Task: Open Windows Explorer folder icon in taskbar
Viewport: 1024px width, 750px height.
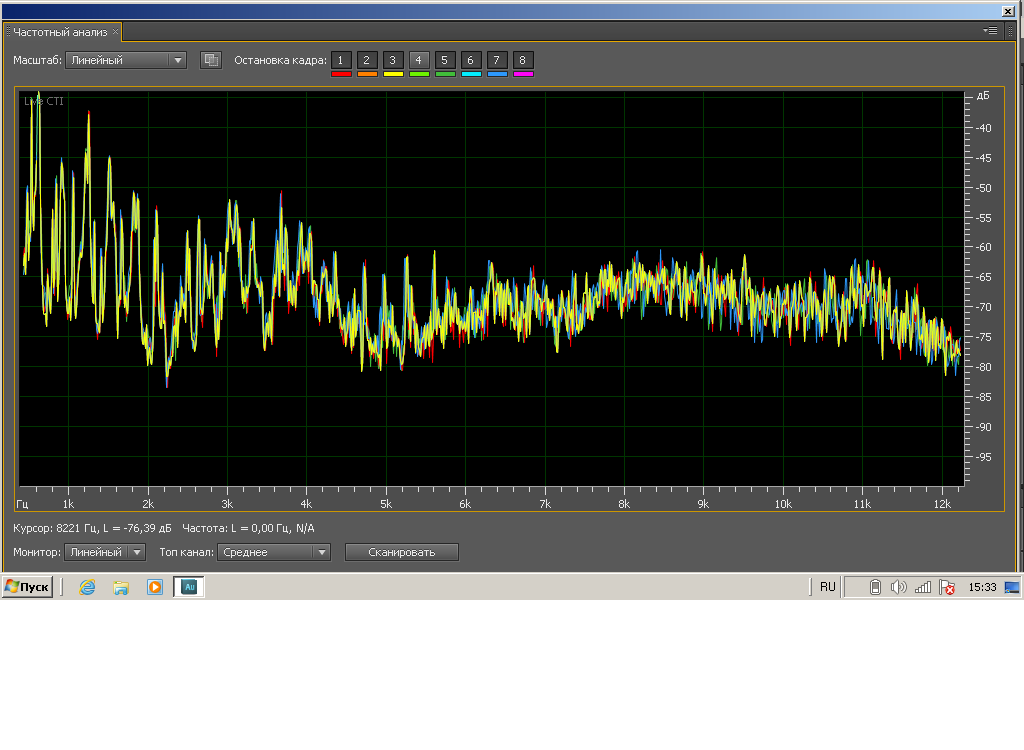Action: [x=121, y=587]
